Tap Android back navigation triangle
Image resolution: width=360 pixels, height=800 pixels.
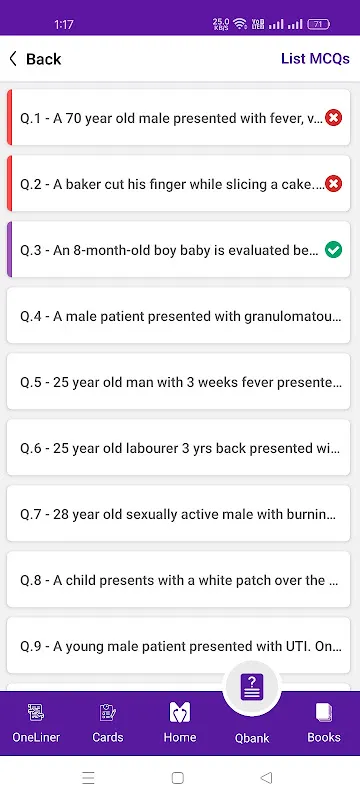[266, 778]
